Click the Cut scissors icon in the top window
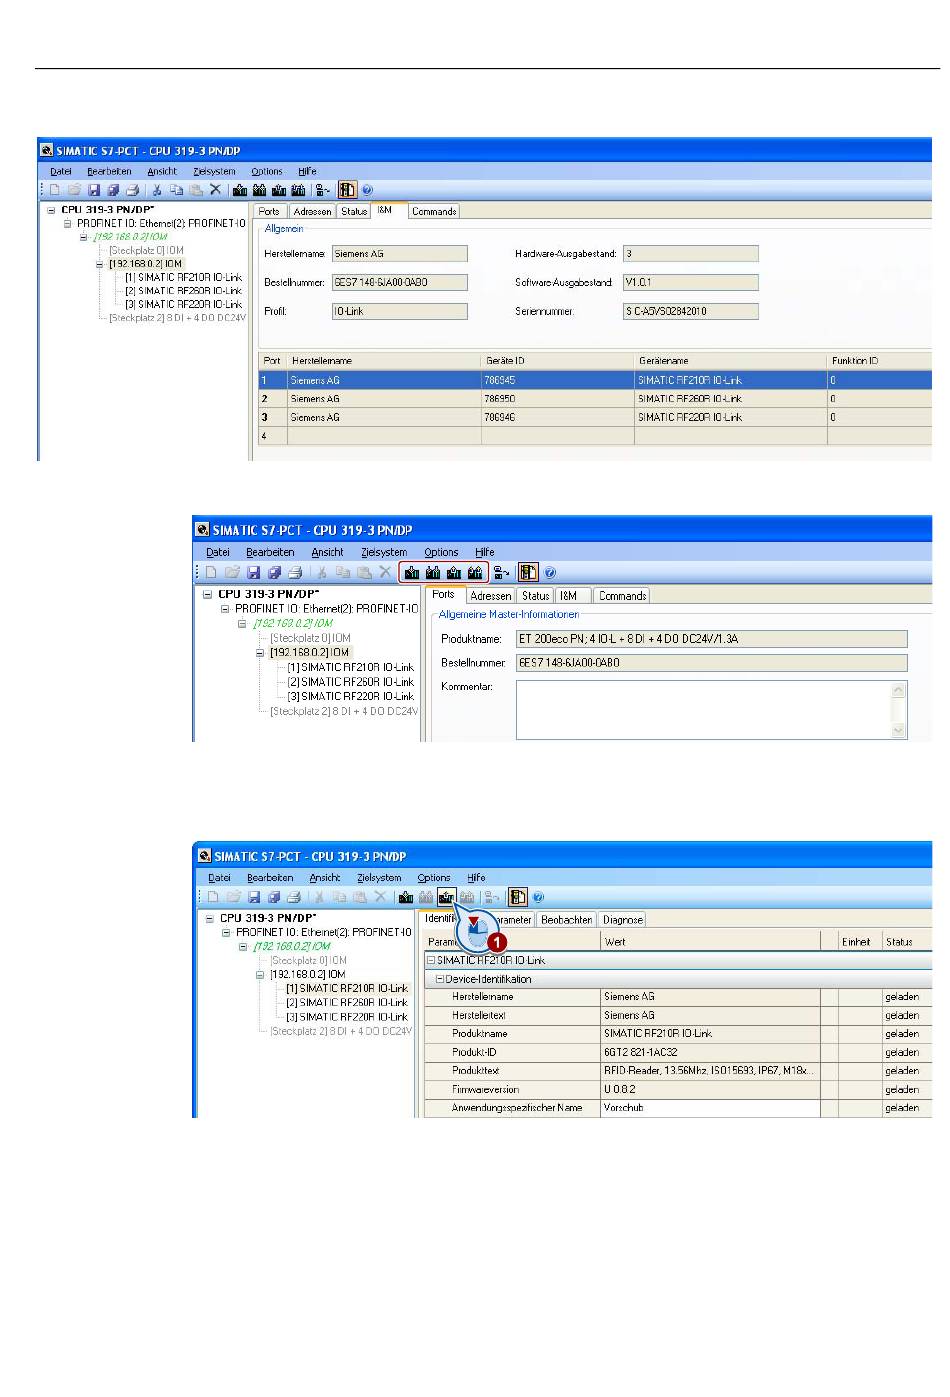This screenshot has width=950, height=1397. 156,190
